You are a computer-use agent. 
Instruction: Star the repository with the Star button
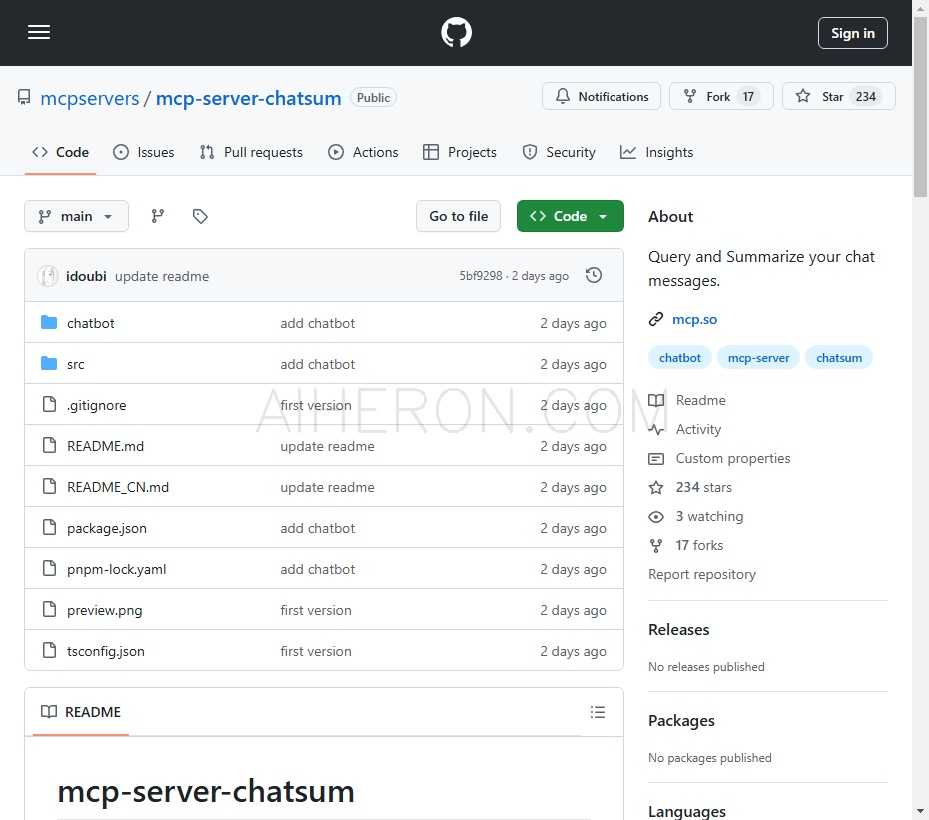838,96
